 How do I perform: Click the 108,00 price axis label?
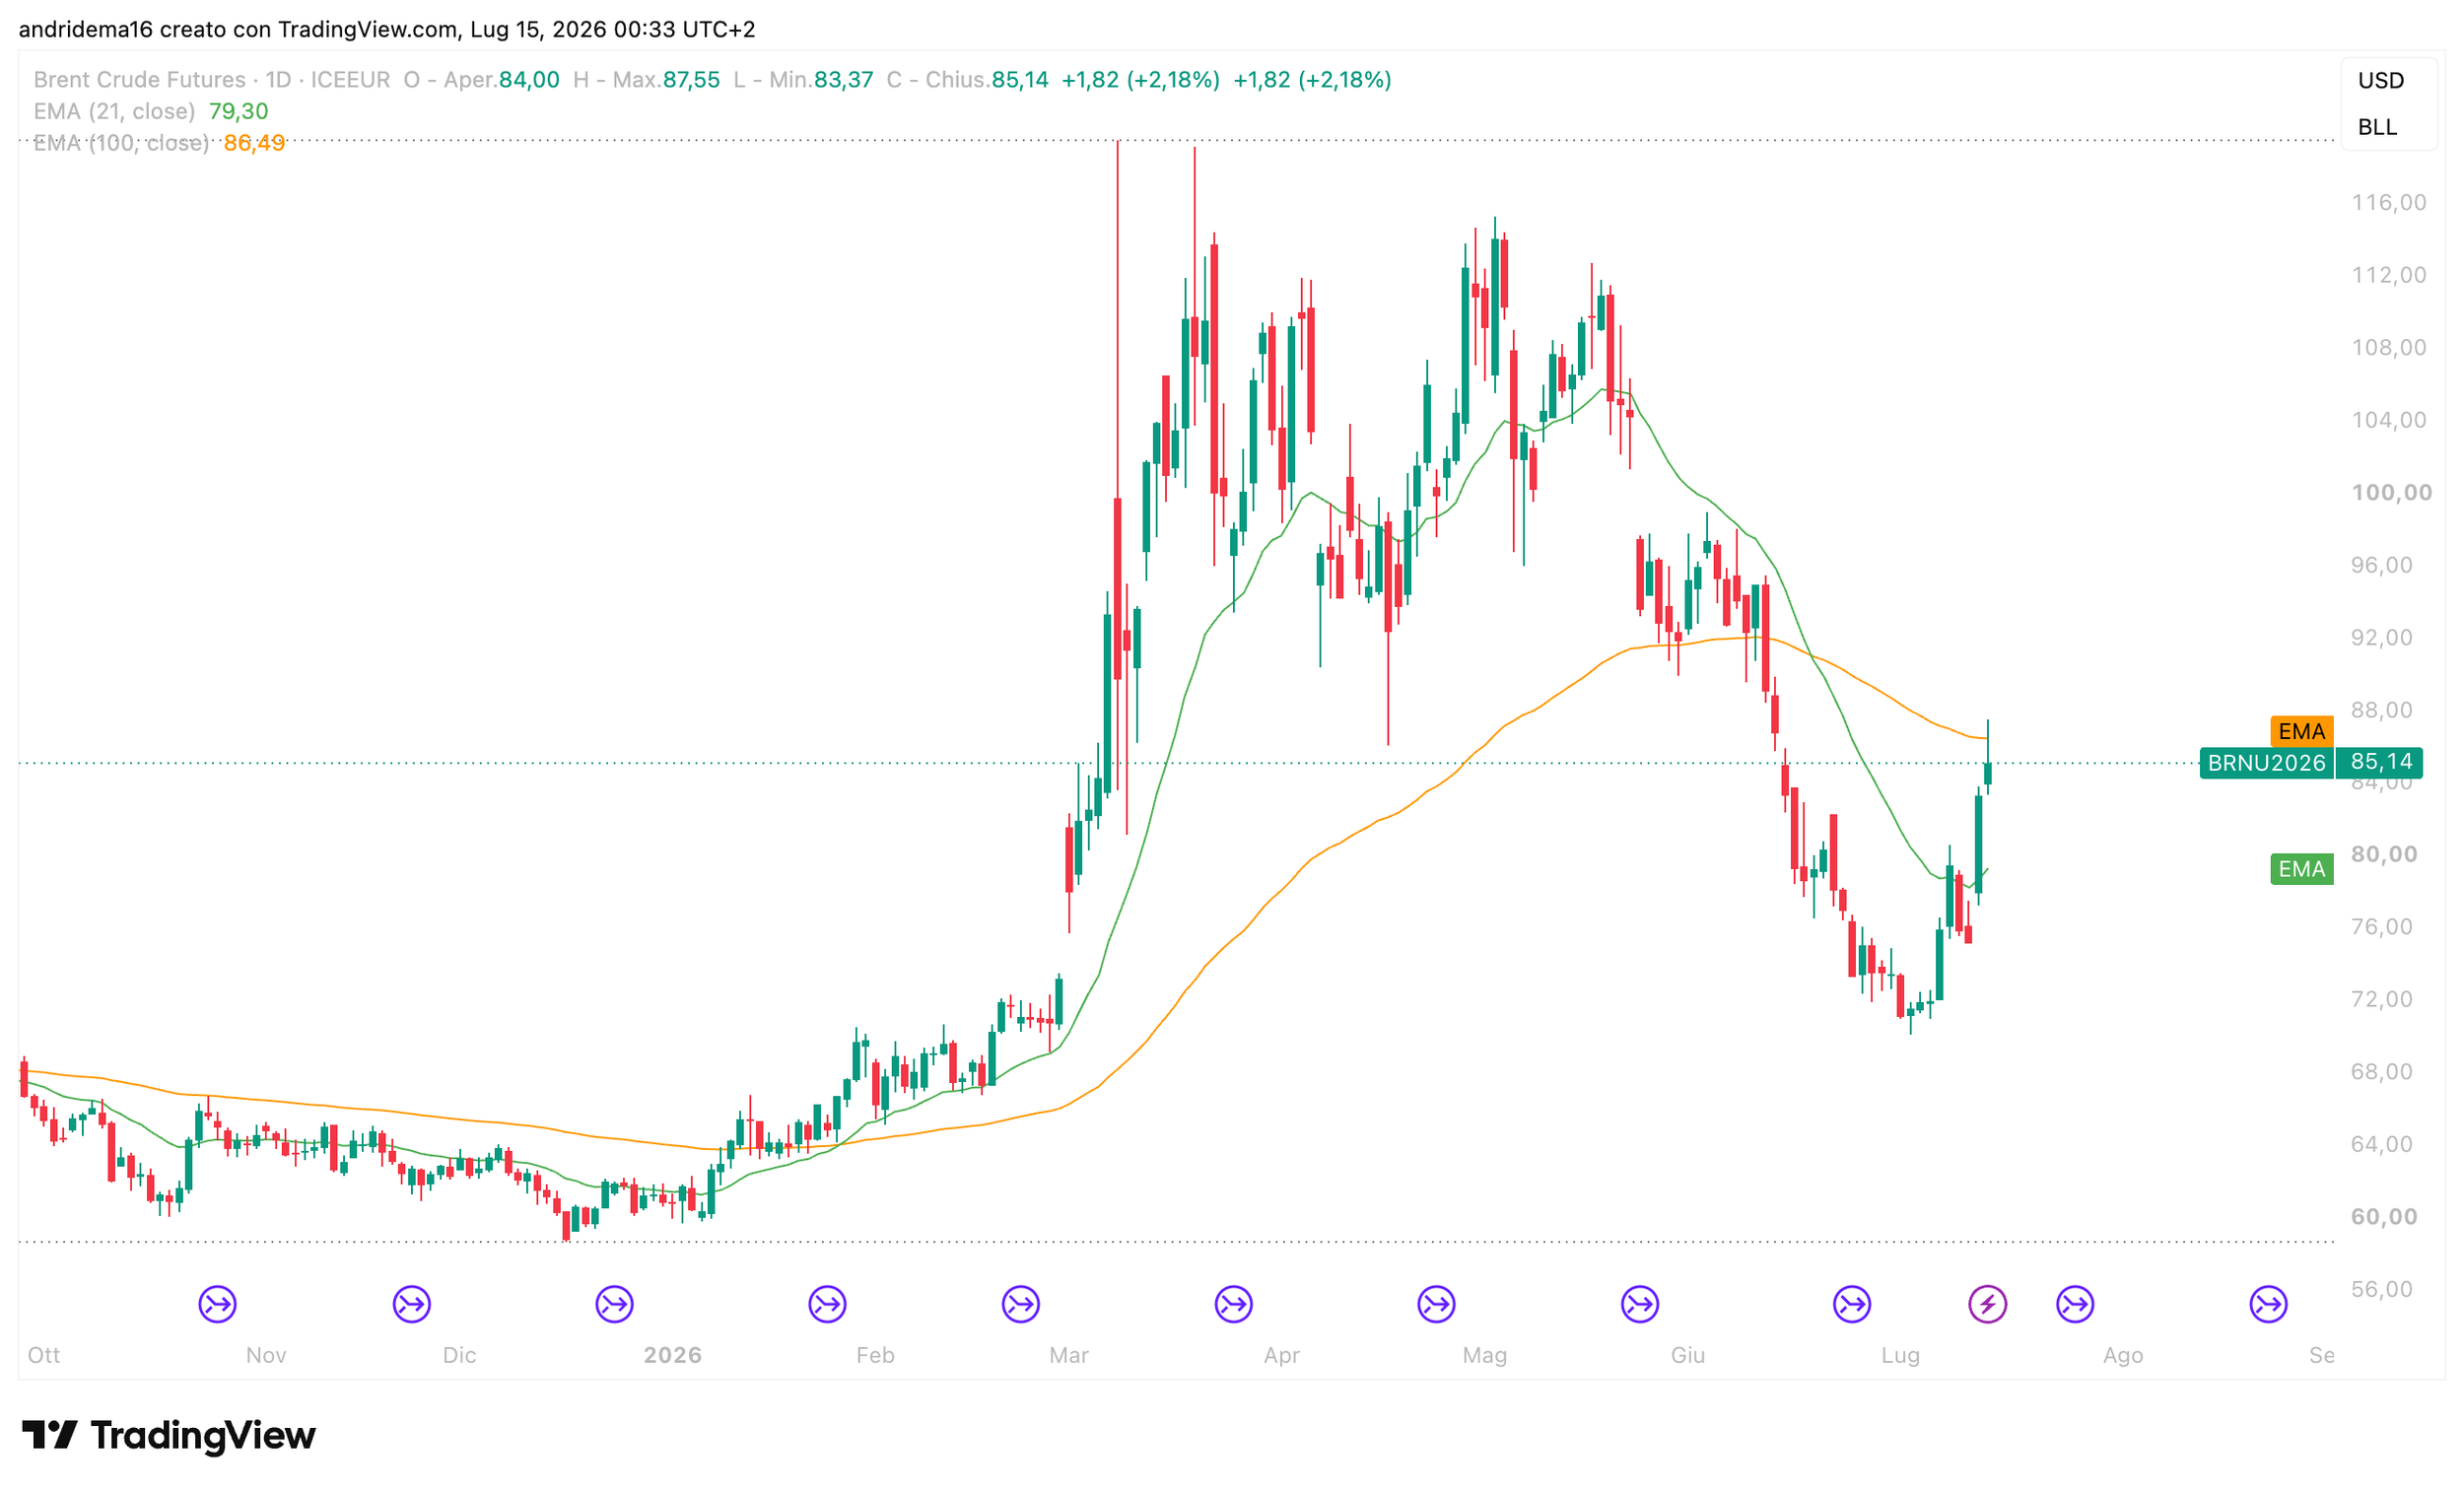point(2389,347)
